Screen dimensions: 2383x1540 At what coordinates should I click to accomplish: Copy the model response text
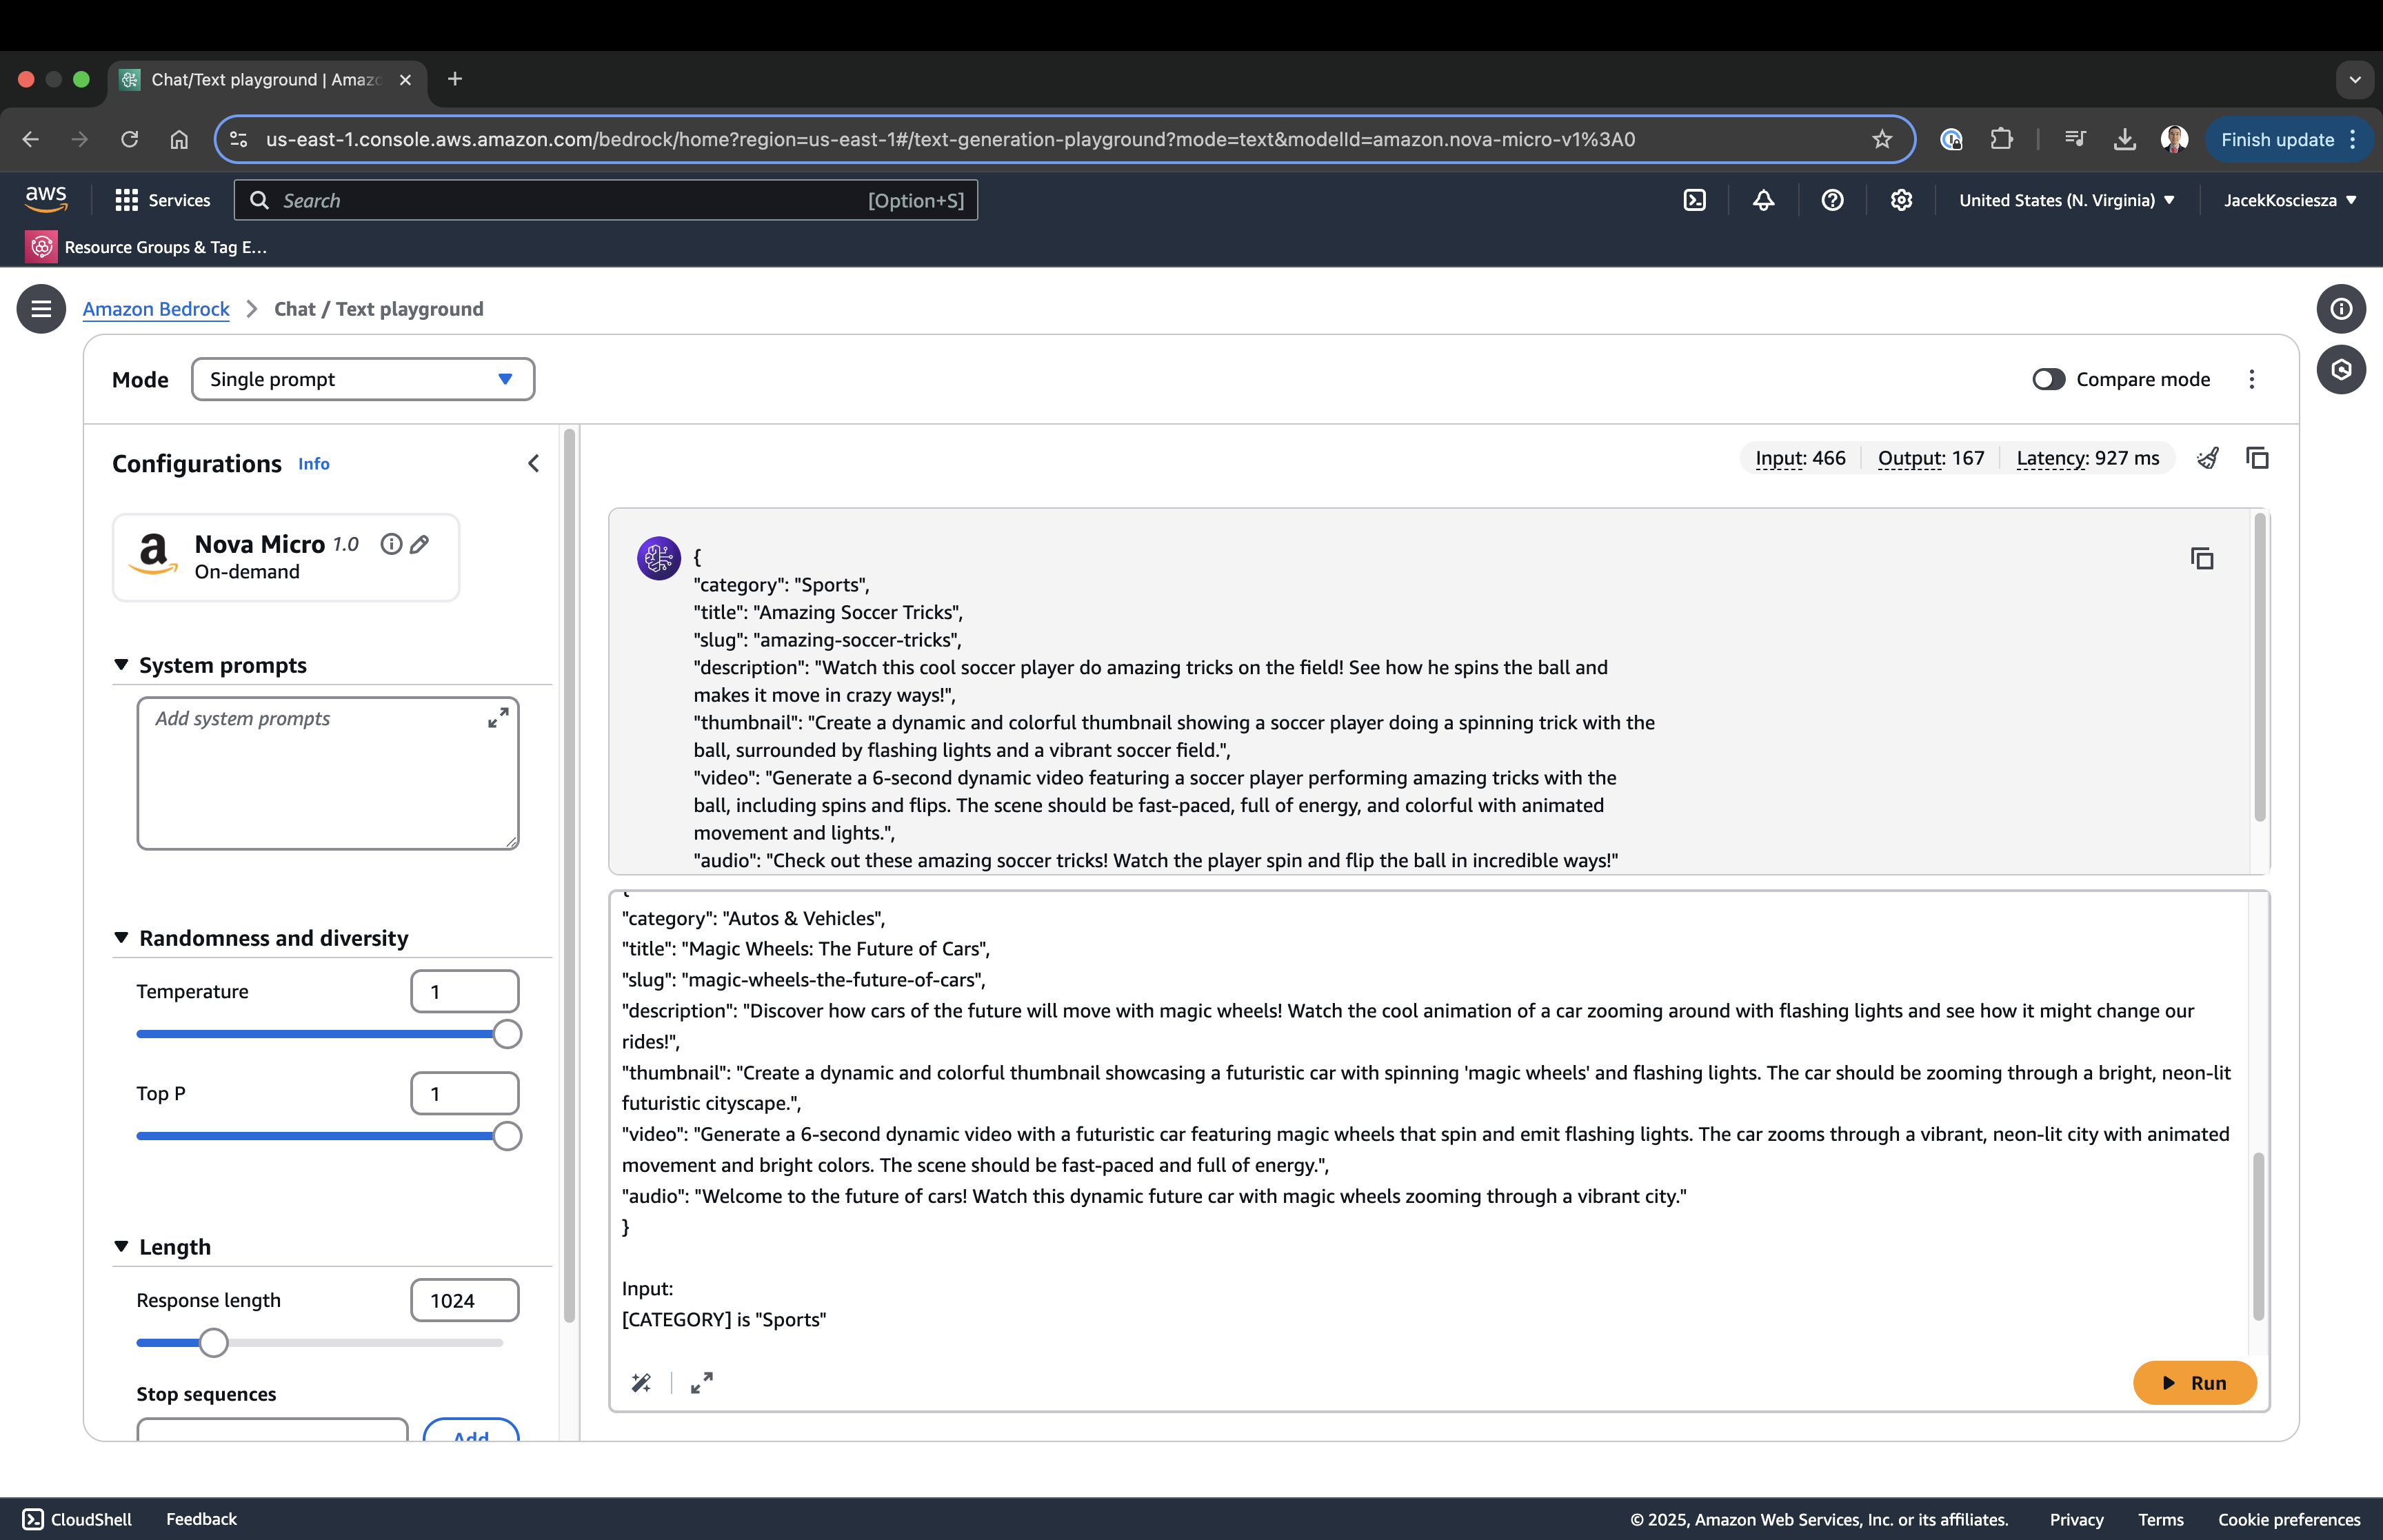click(2202, 558)
